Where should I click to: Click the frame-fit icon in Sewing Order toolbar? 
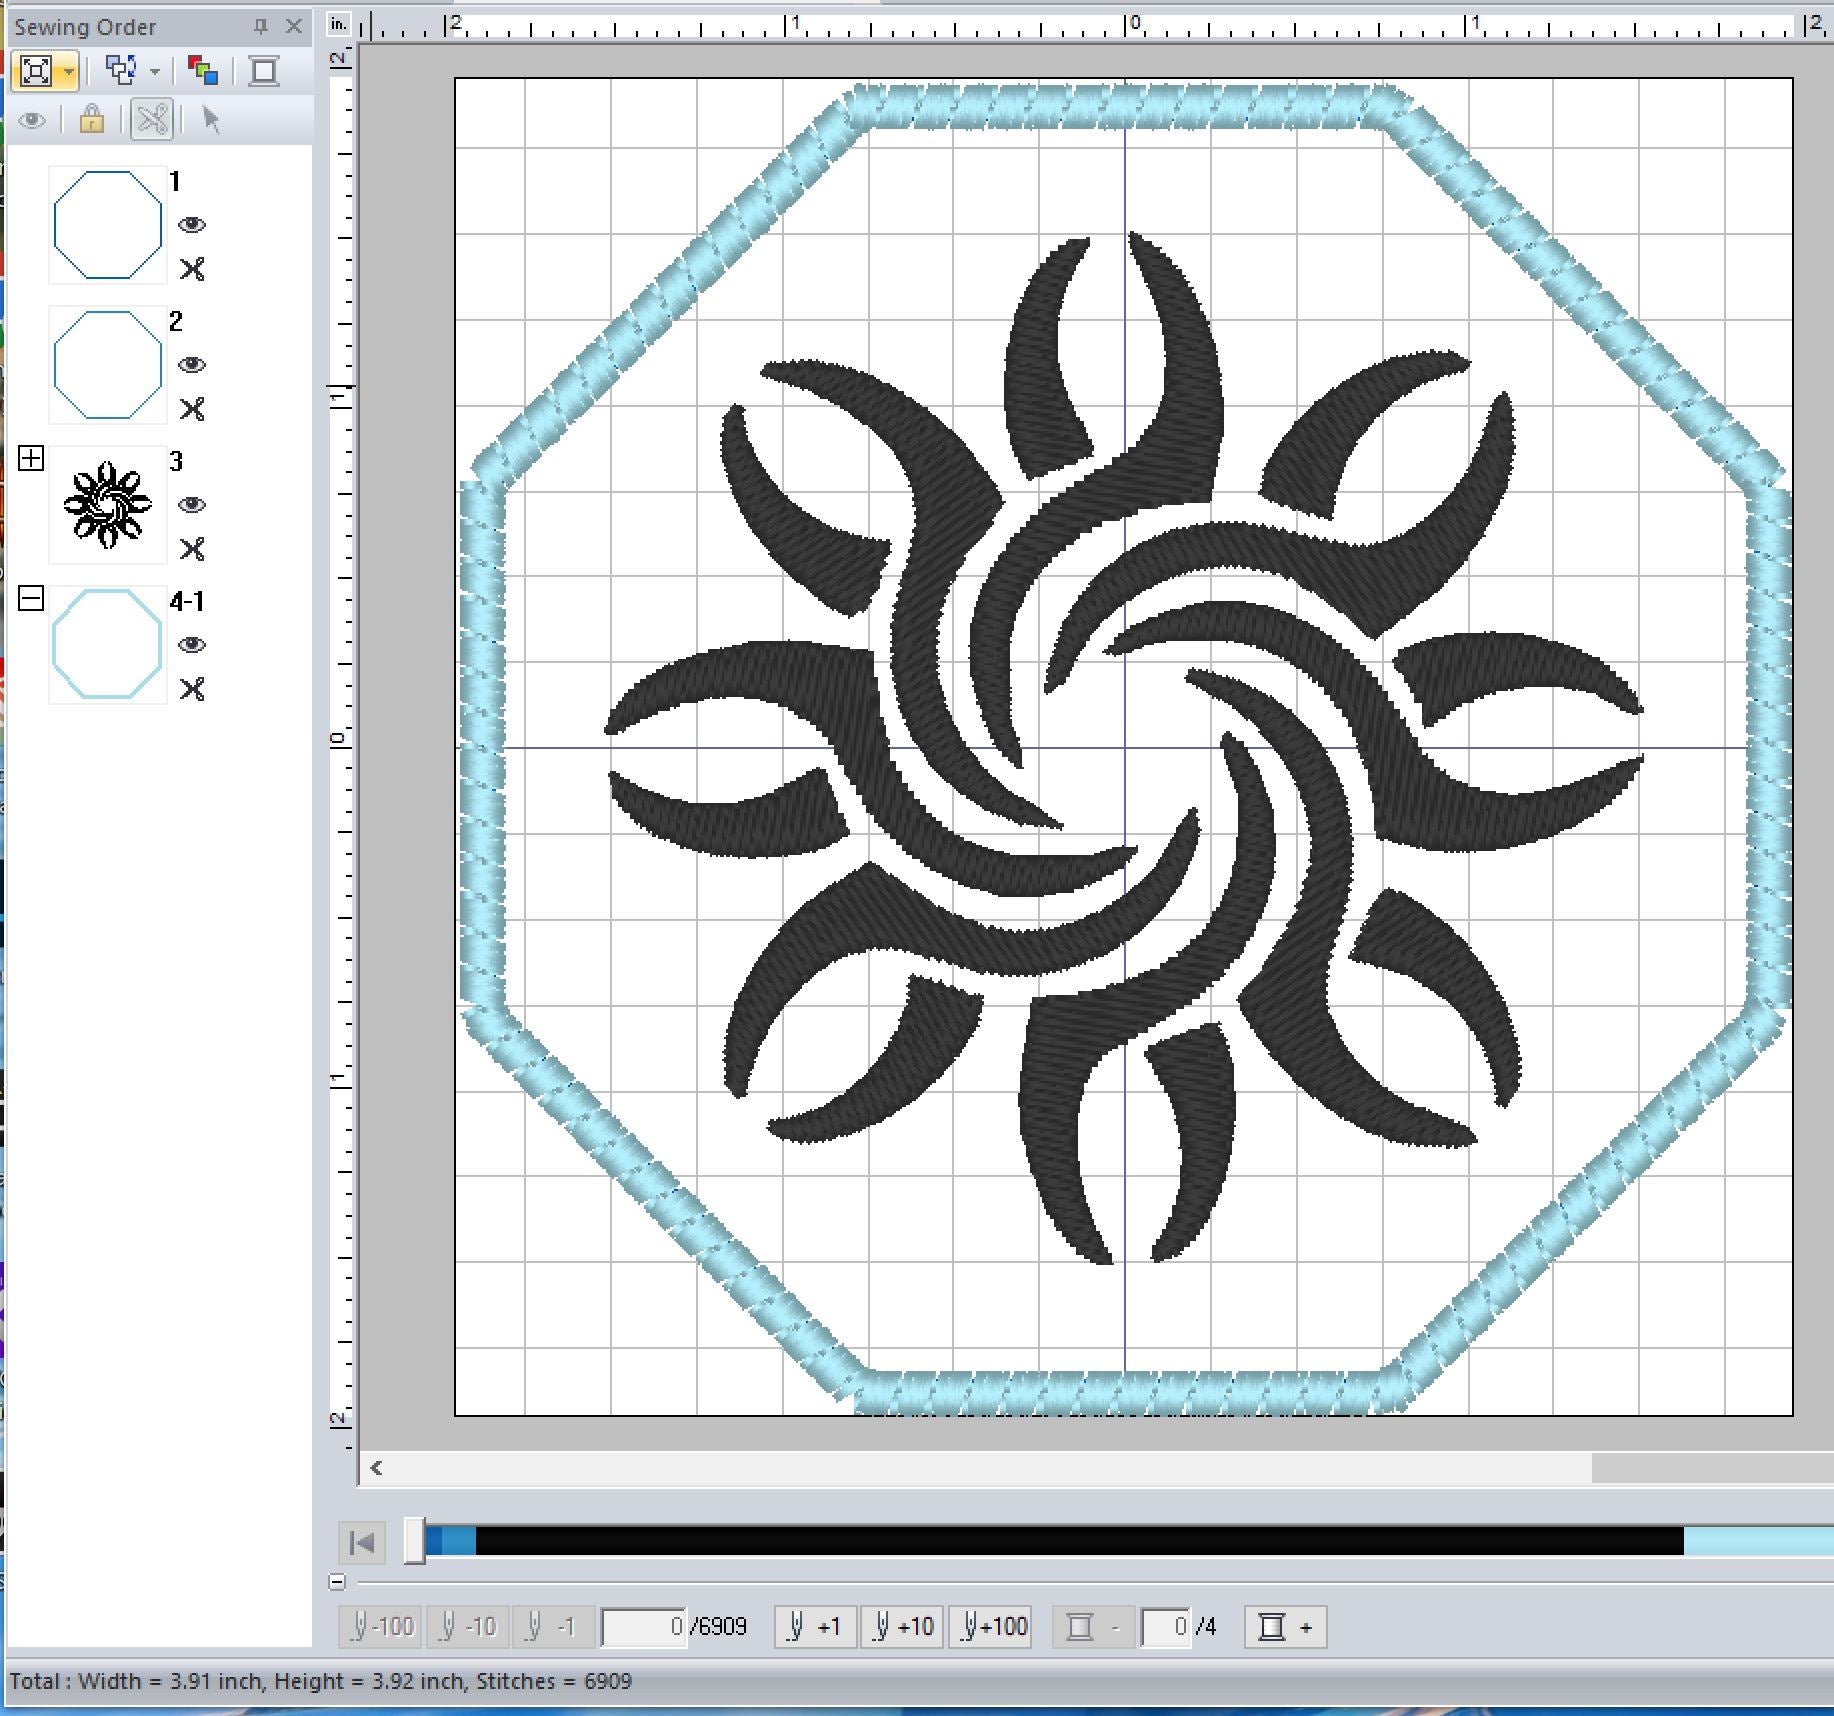(x=35, y=71)
